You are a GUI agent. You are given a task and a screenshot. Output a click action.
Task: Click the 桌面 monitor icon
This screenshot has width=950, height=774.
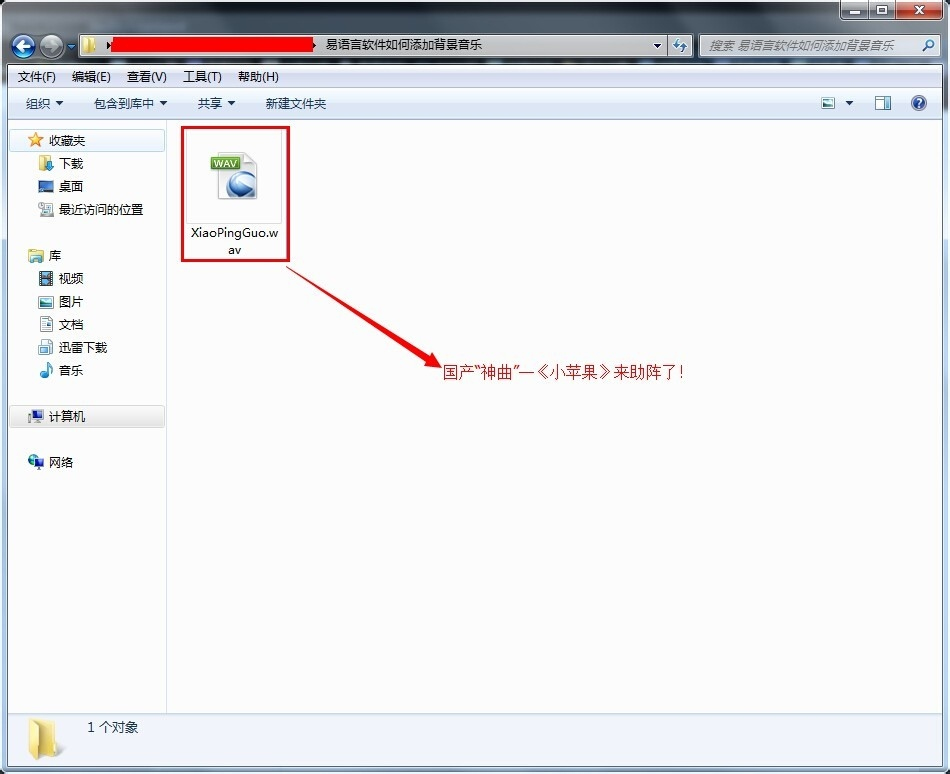click(x=45, y=187)
